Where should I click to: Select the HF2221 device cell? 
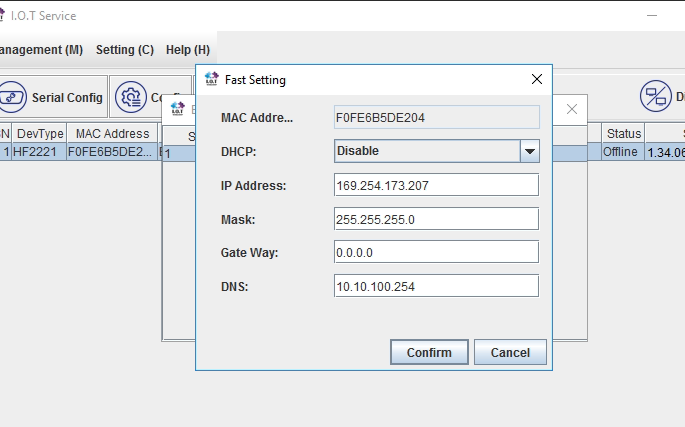(40, 152)
